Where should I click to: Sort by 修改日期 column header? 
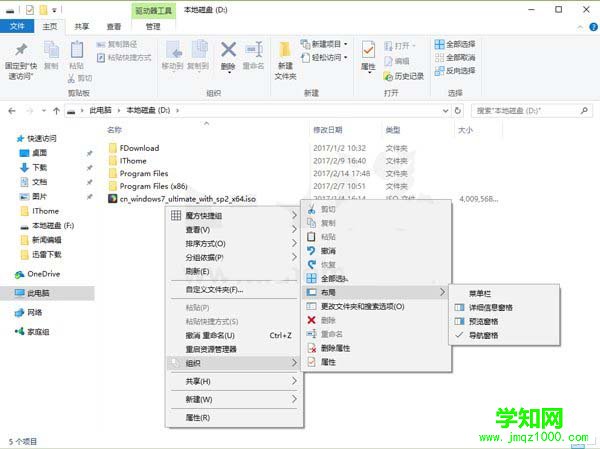coord(328,130)
